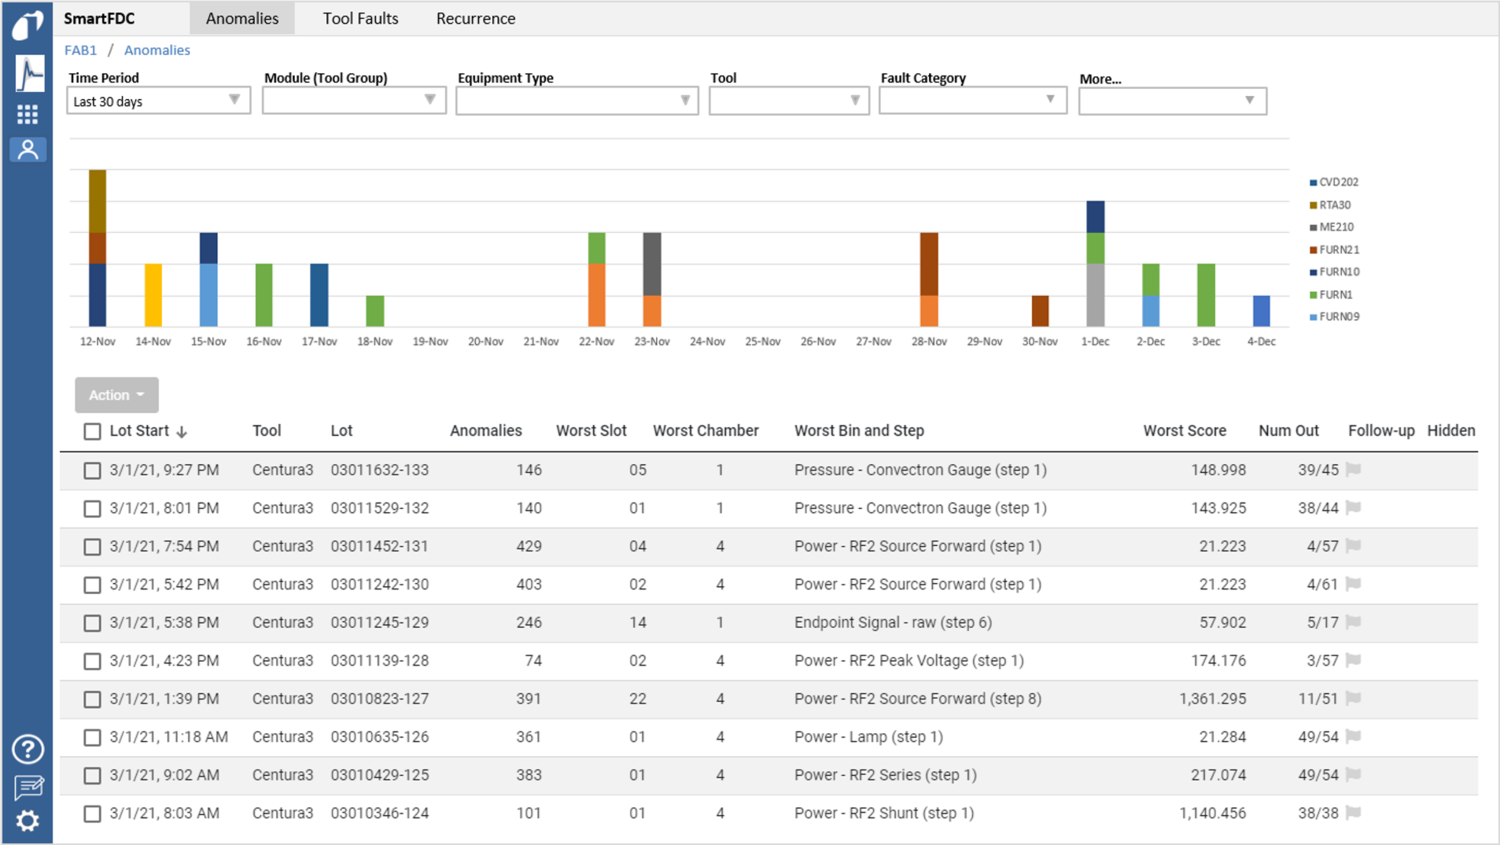
Task: Flag lot 03010429-125 for follow-up
Action: click(1354, 774)
